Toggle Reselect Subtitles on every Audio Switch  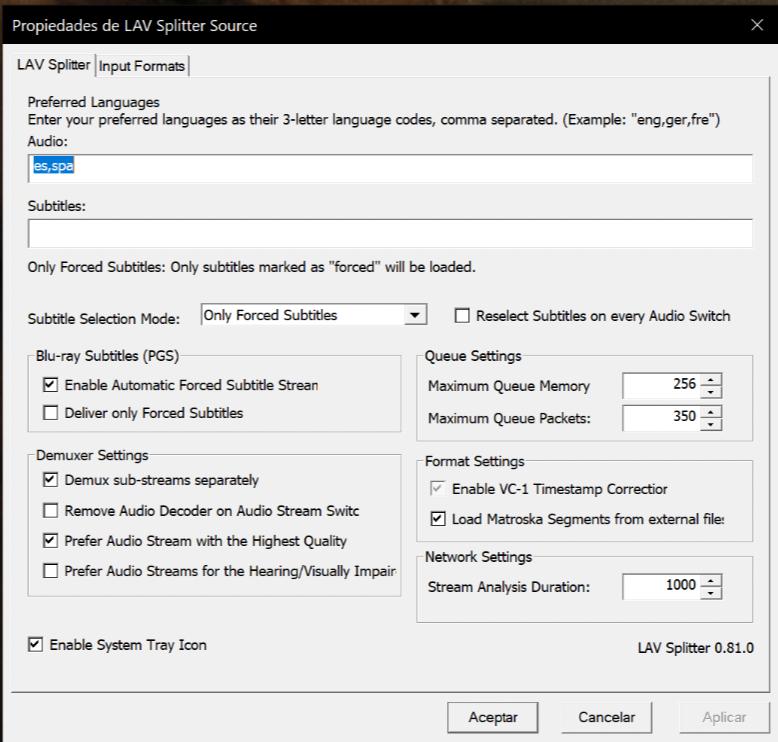pos(462,317)
